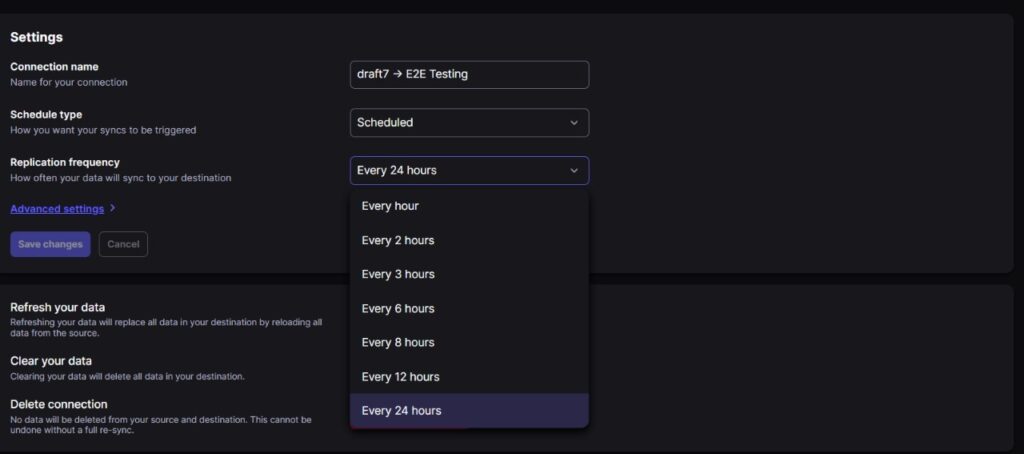Pick Every 6 hours from the list

click(398, 308)
